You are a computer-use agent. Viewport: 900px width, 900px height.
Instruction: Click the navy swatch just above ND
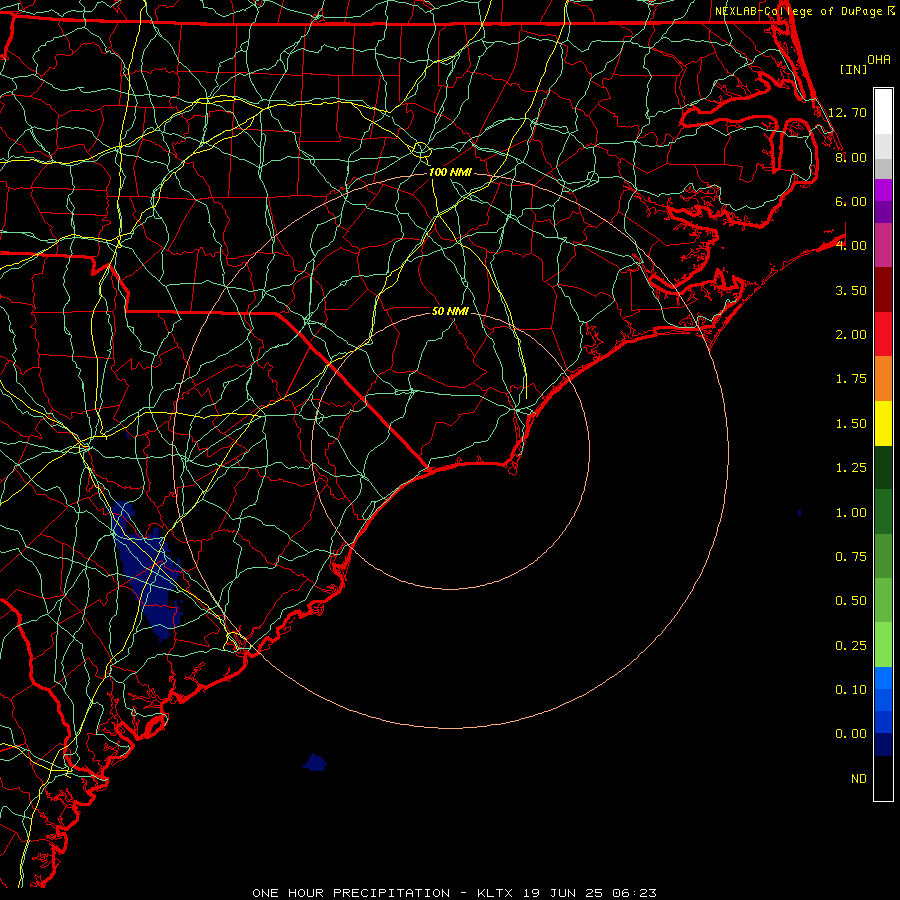pyautogui.click(x=883, y=744)
